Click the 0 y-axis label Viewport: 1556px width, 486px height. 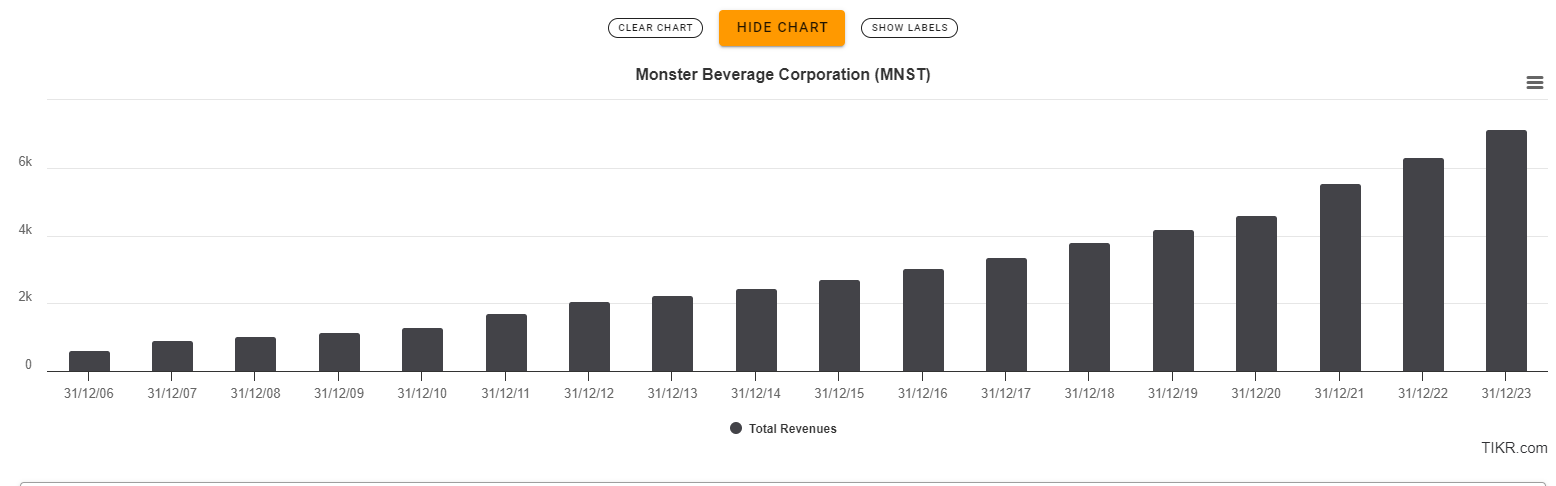(x=28, y=365)
